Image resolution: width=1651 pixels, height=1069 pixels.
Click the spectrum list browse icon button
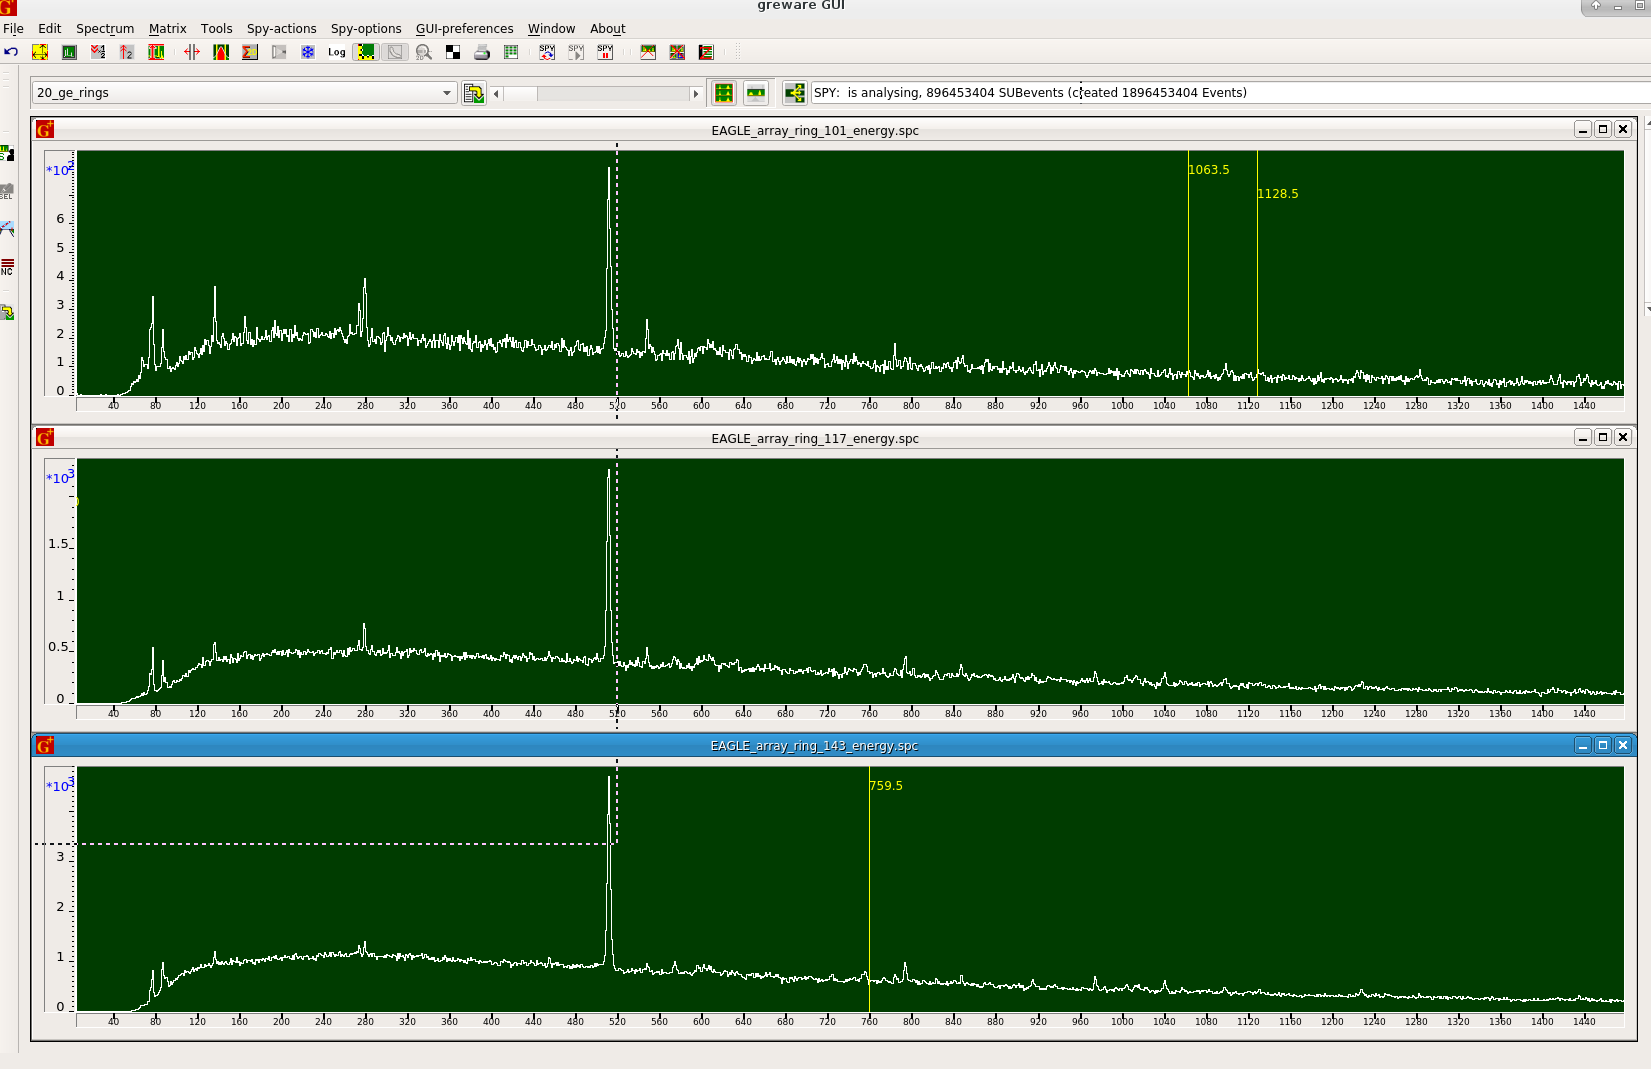tap(472, 92)
